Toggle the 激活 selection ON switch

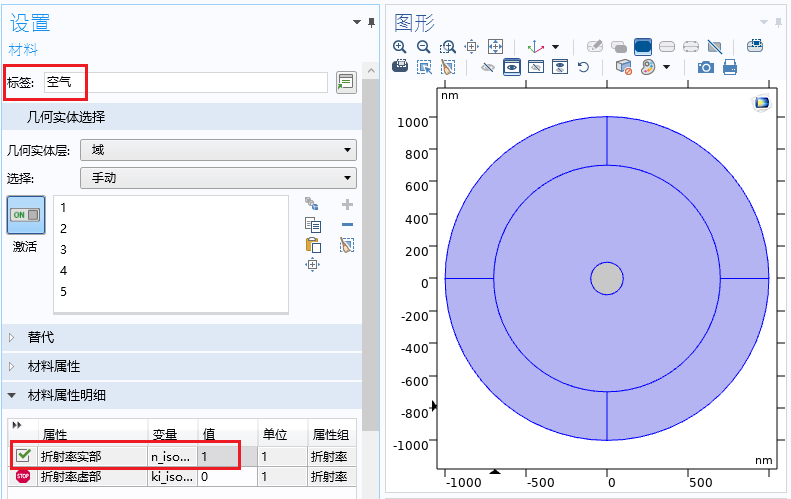[25, 215]
